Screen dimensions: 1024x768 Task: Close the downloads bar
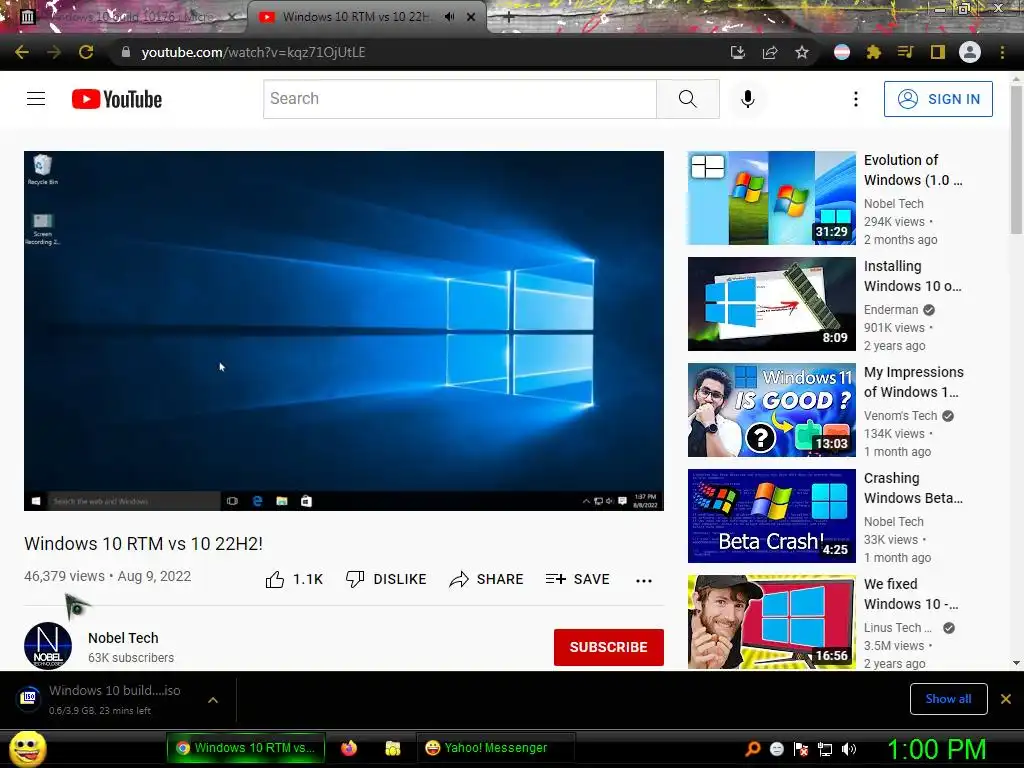pos(1006,699)
